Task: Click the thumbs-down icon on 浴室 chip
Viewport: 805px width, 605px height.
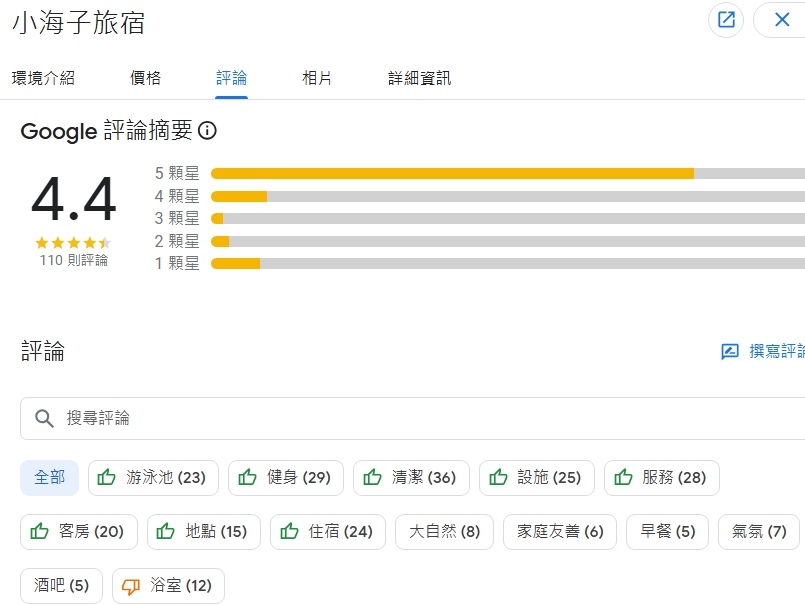Action: 131,586
